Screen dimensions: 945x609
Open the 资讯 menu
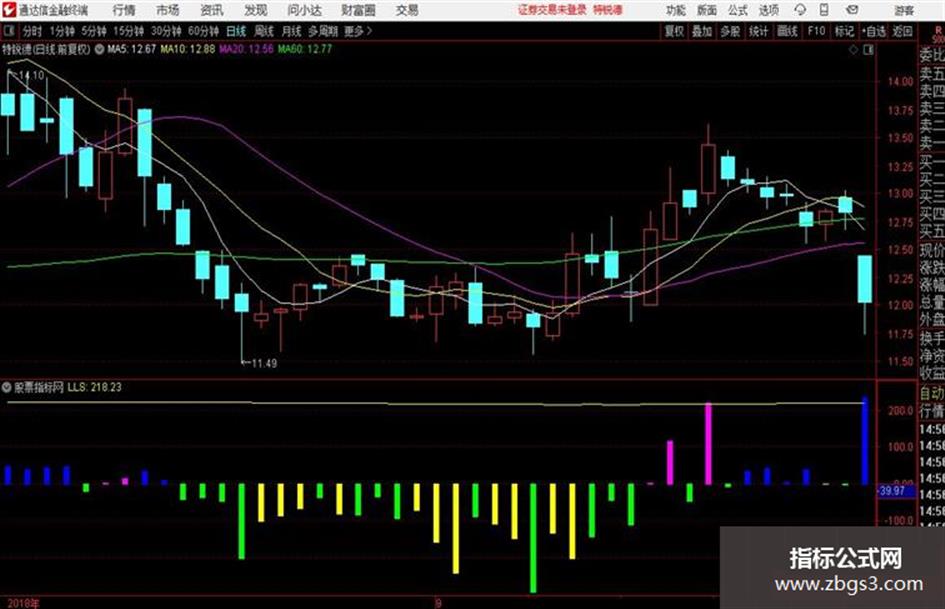[x=212, y=10]
